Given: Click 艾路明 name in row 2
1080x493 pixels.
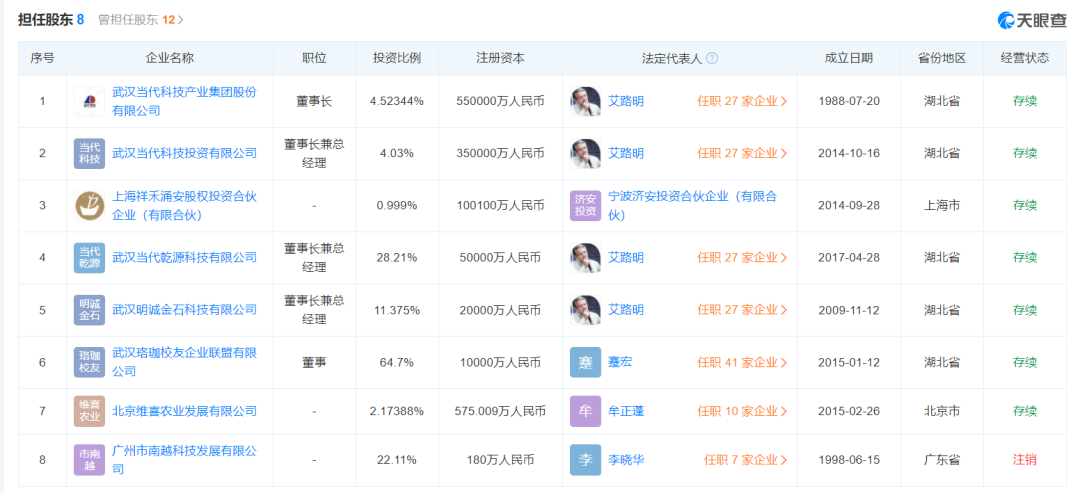Looking at the screenshot, I should (x=626, y=154).
